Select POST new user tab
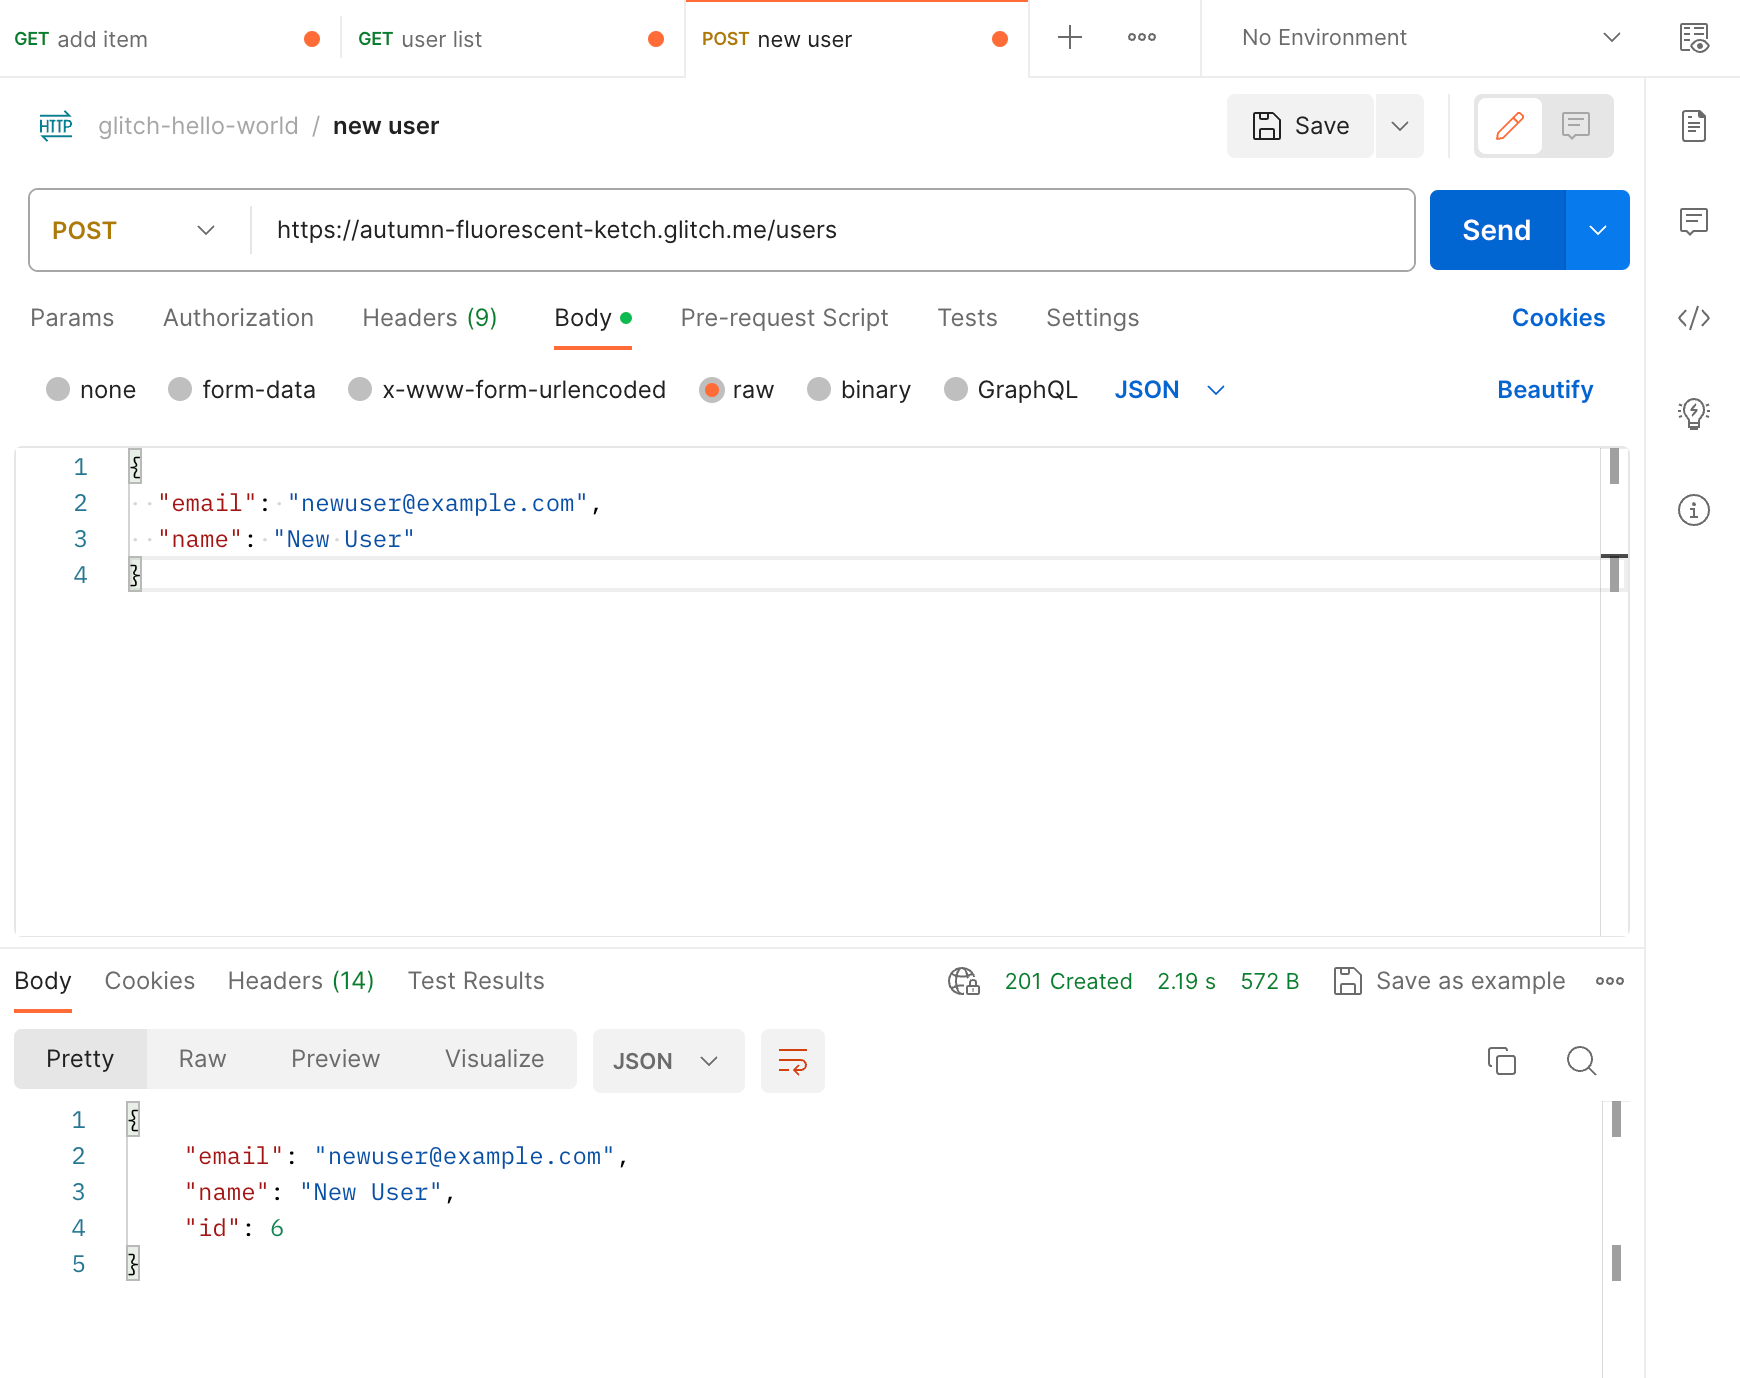Viewport: 1740px width, 1378px height. pos(857,39)
